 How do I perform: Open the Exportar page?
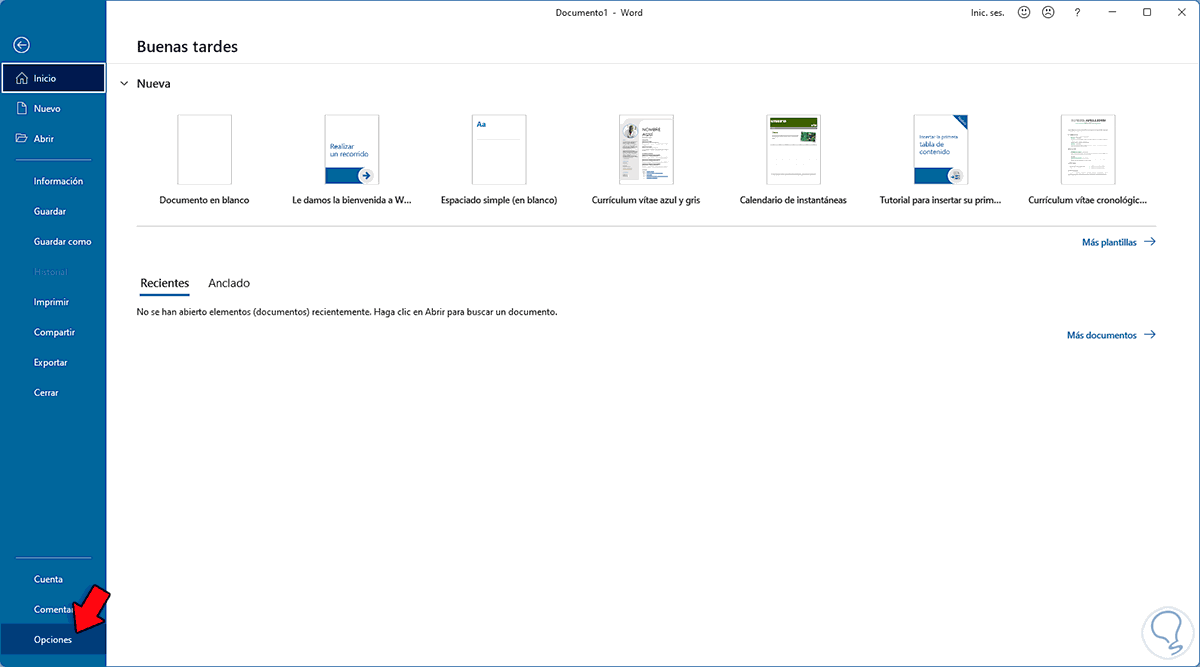[x=53, y=362]
